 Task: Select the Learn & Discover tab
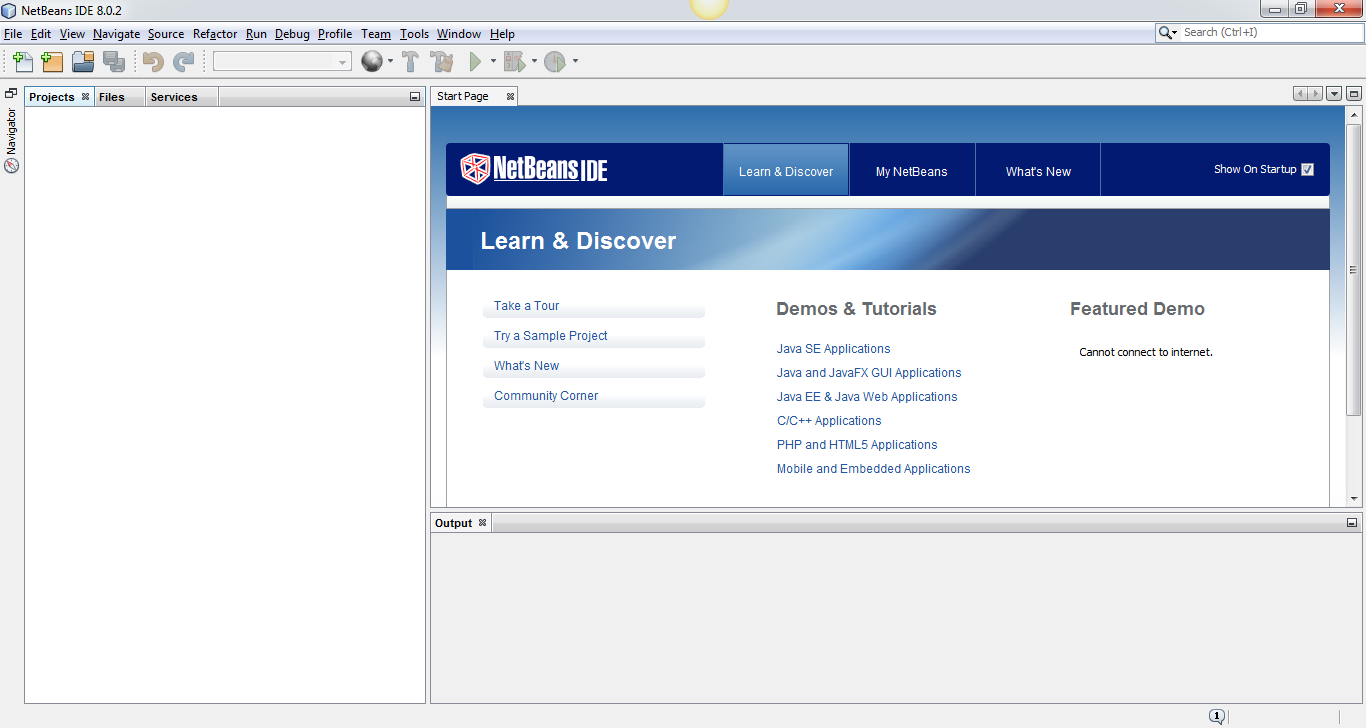pyautogui.click(x=786, y=171)
